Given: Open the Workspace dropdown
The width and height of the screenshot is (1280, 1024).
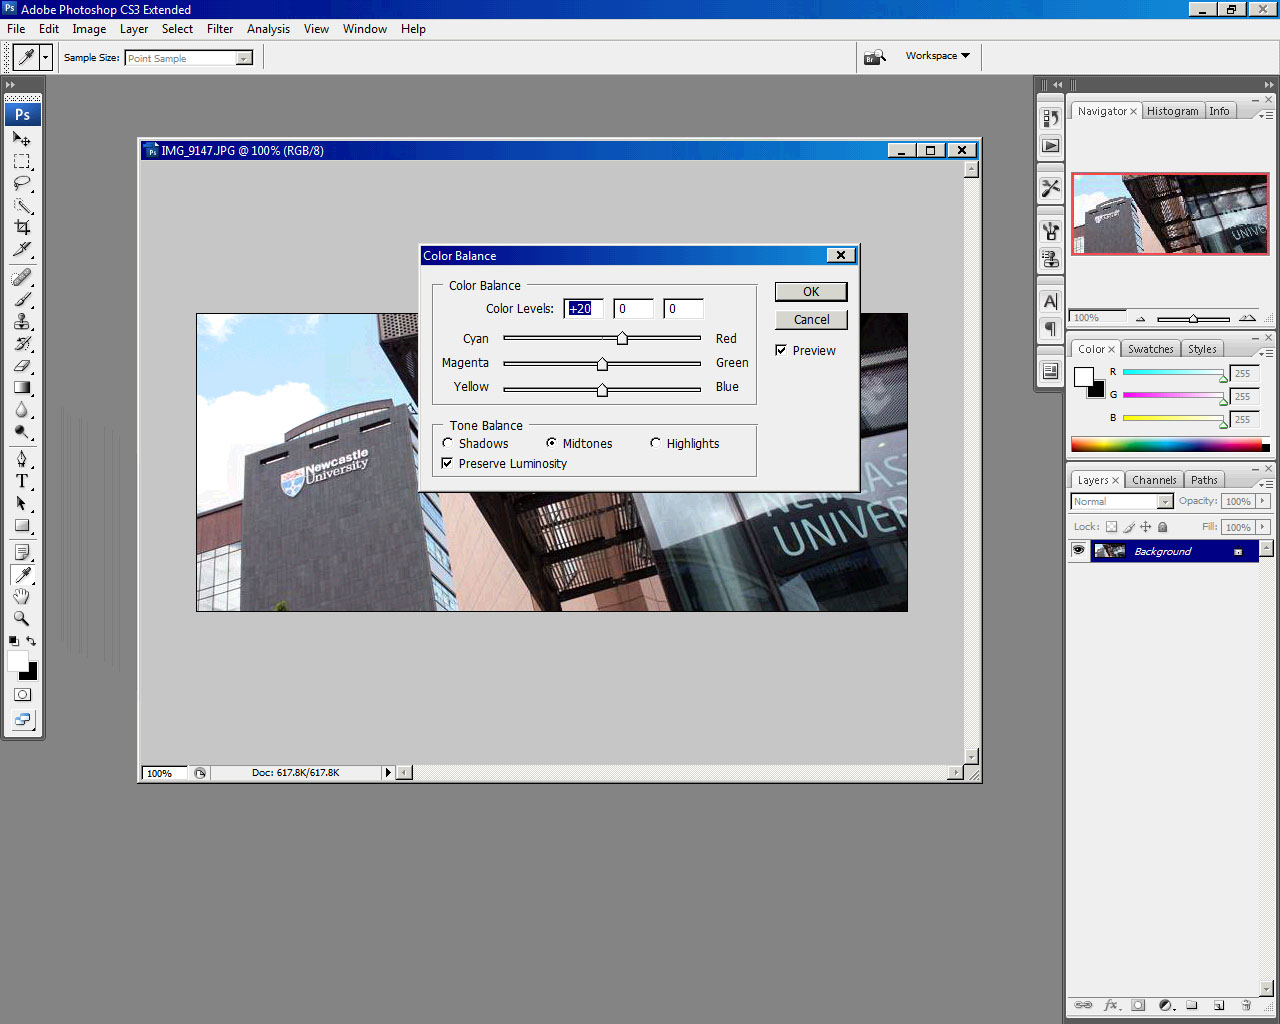Looking at the screenshot, I should pyautogui.click(x=937, y=56).
